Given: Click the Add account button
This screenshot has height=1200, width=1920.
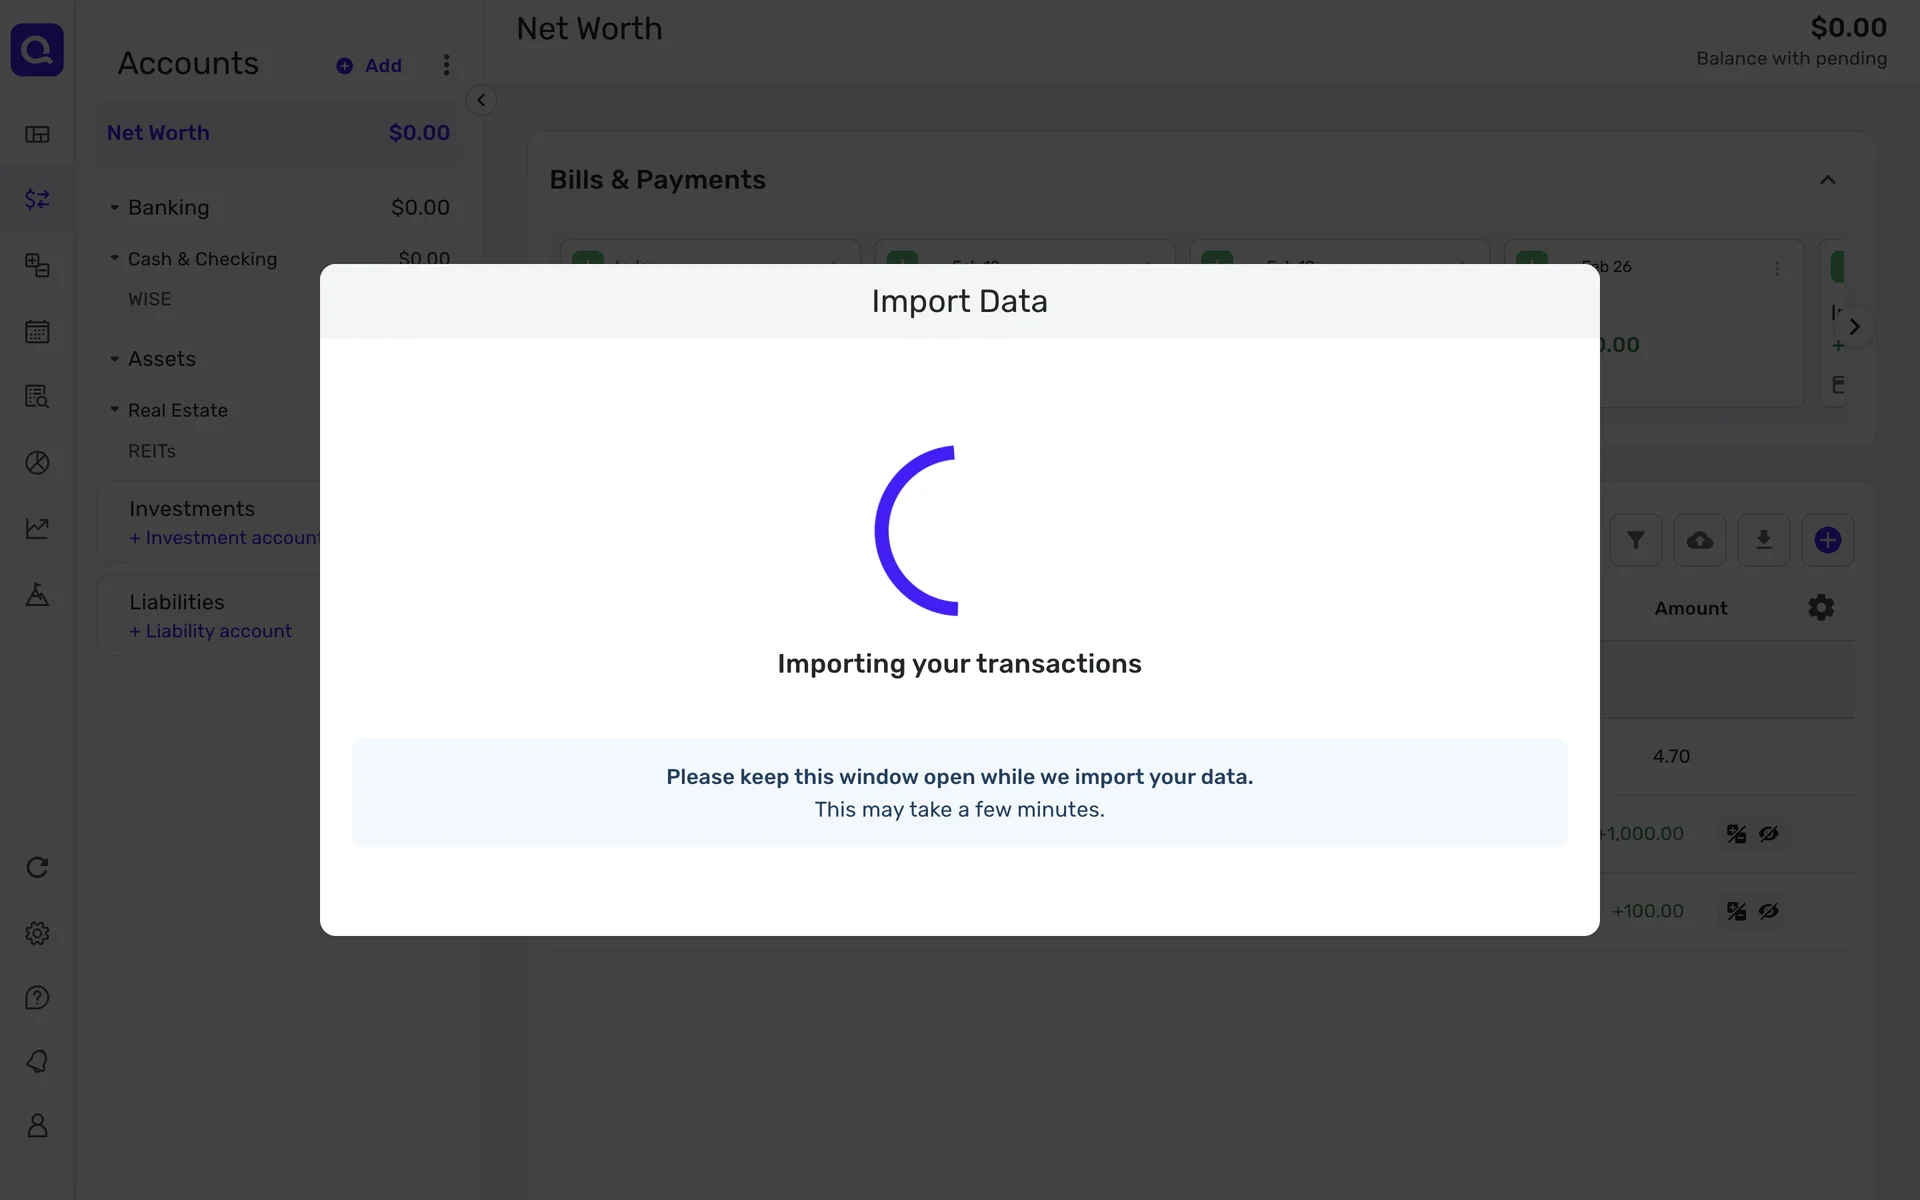Looking at the screenshot, I should [369, 66].
